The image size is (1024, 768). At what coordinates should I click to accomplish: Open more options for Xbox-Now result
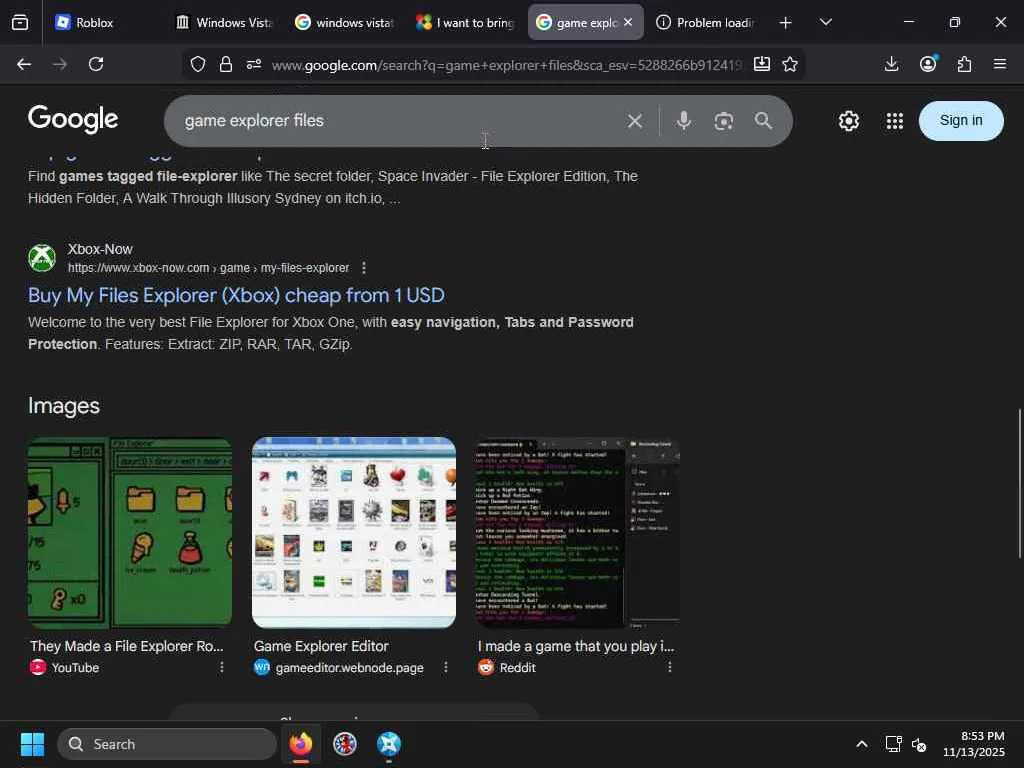pyautogui.click(x=364, y=268)
